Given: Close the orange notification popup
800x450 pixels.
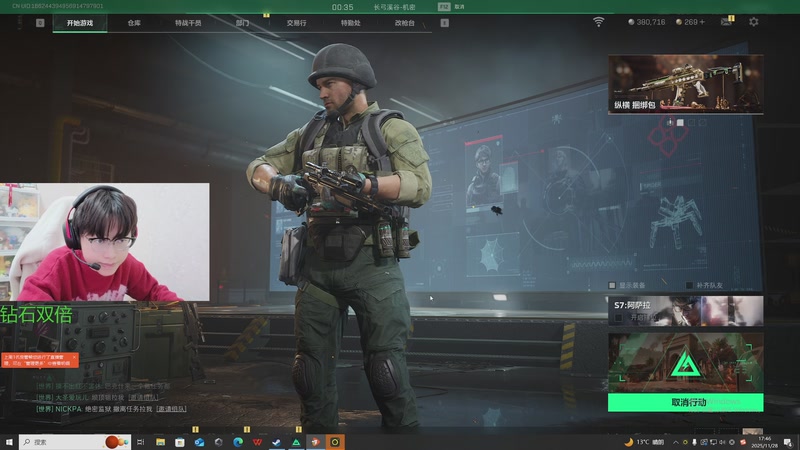Looking at the screenshot, I should tap(74, 357).
